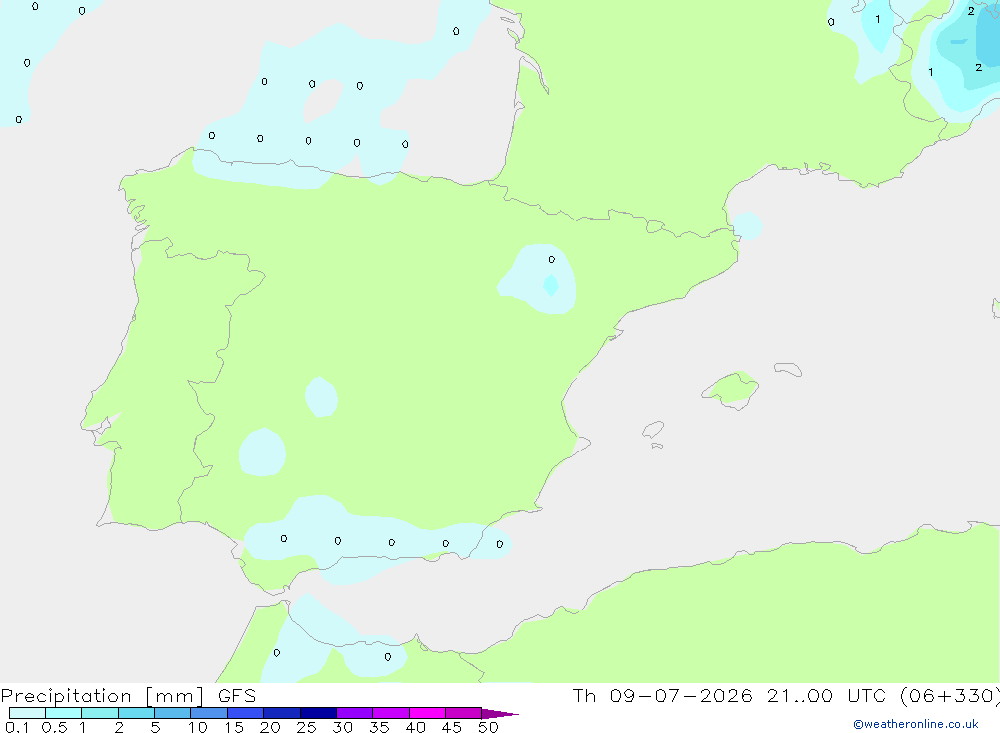Click the legend label '10'
Image resolution: width=1000 pixels, height=733 pixels.
pyautogui.click(x=198, y=727)
